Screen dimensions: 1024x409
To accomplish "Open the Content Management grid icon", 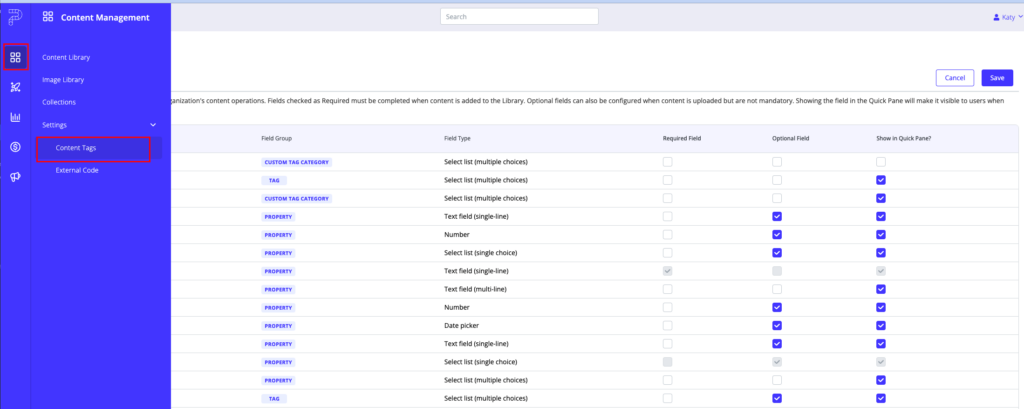I will coord(16,57).
